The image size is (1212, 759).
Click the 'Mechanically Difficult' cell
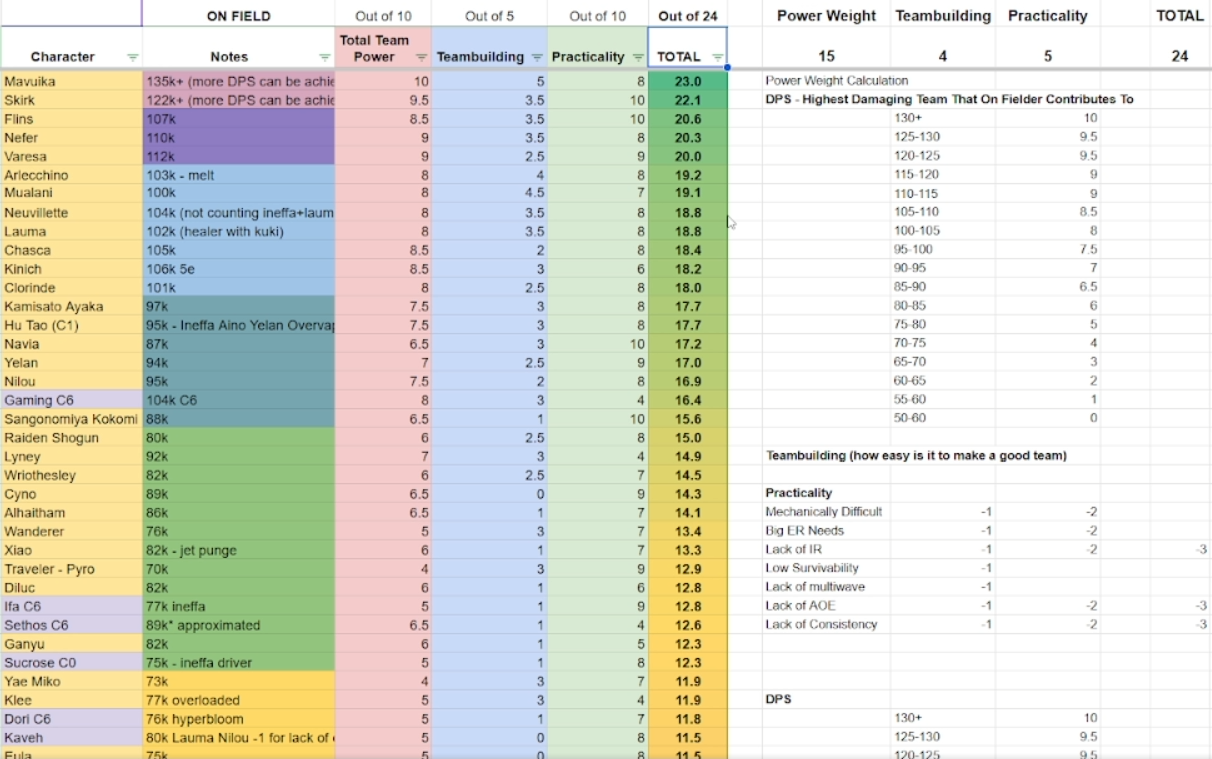pyautogui.click(x=826, y=512)
